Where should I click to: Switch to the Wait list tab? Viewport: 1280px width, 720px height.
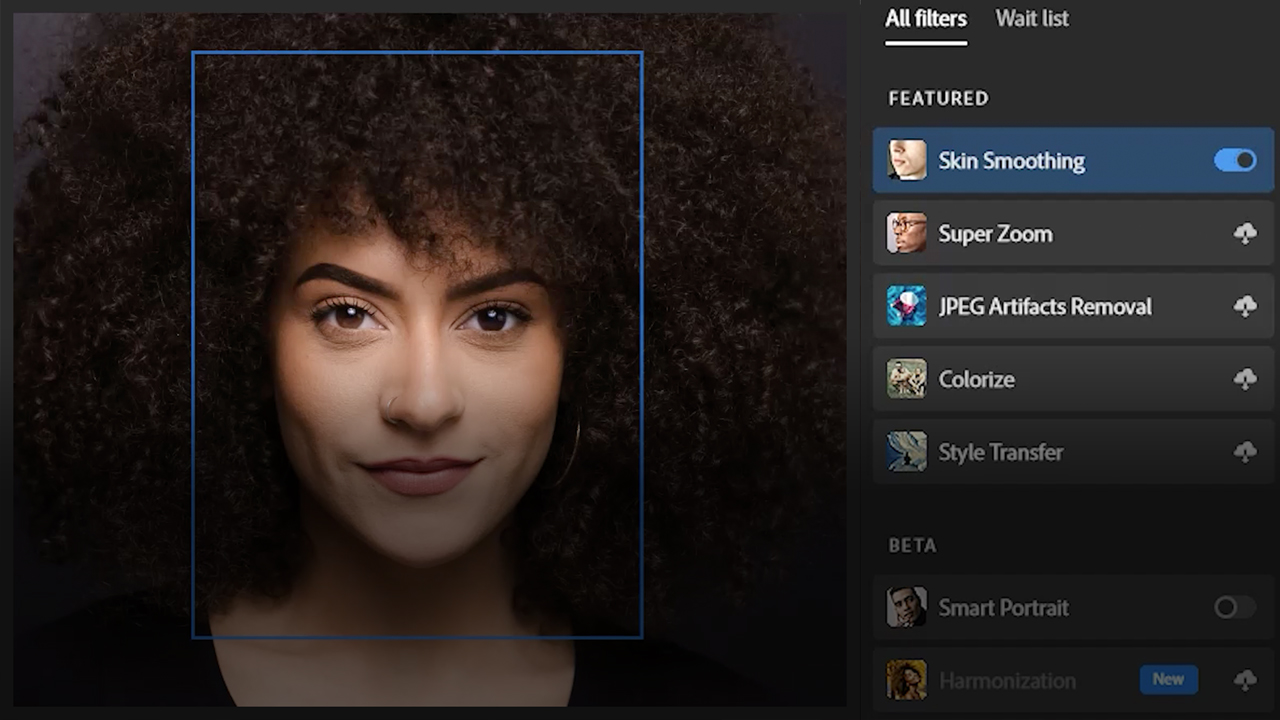pyautogui.click(x=1031, y=18)
